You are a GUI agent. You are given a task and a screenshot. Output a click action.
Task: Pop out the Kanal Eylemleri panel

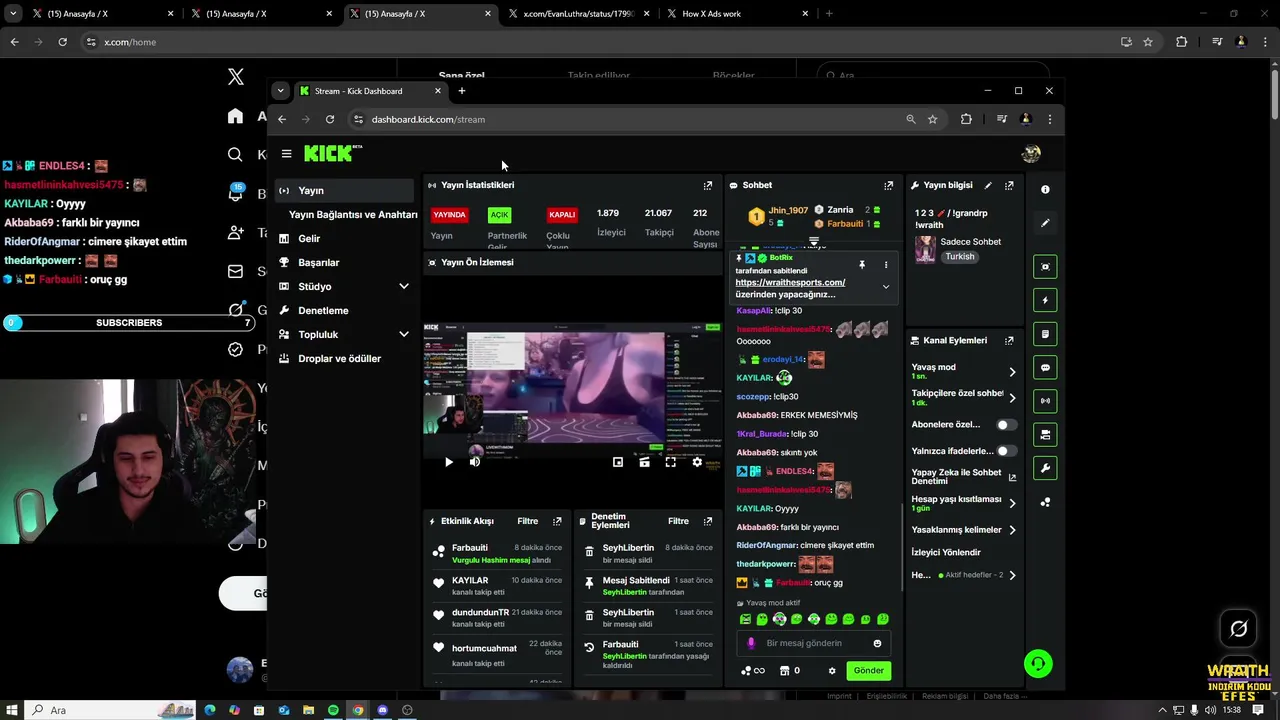pyautogui.click(x=1009, y=340)
